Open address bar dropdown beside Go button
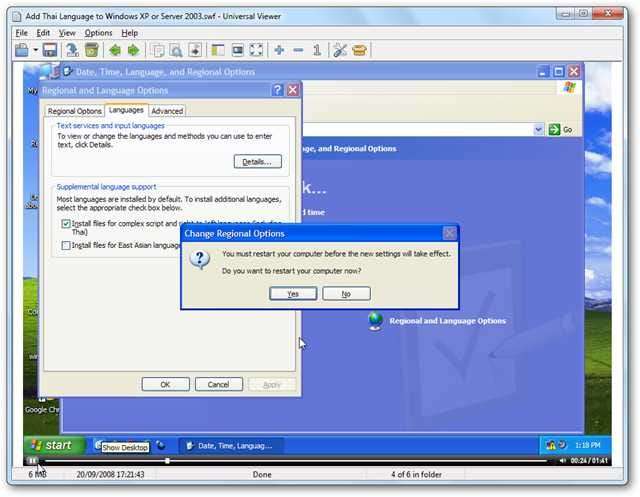The height and width of the screenshot is (497, 640). tap(538, 129)
